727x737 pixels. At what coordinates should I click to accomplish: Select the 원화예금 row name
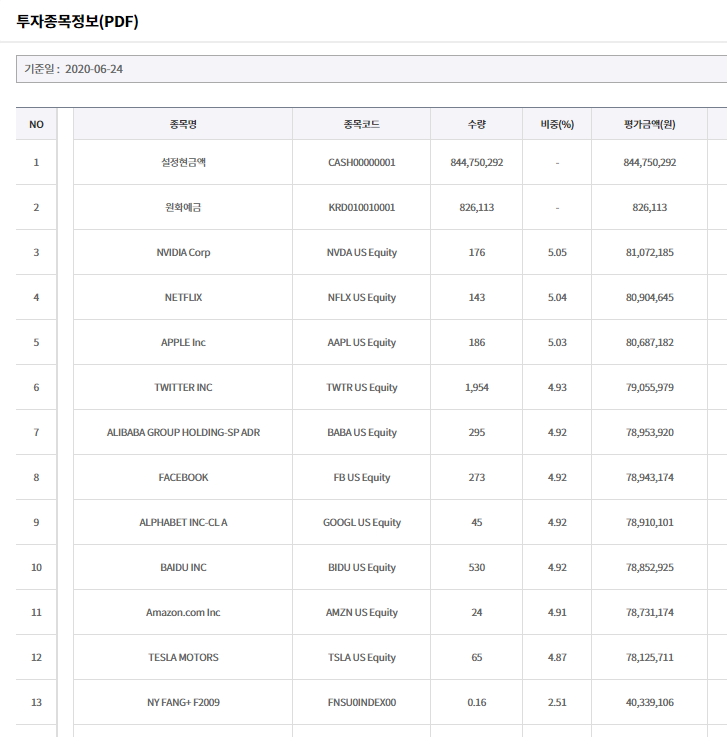[x=183, y=207]
